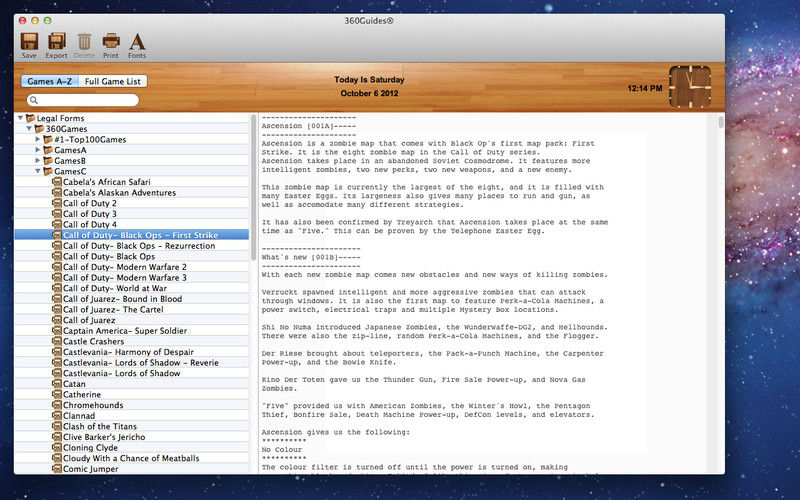Click the 360Games folder icon
The image size is (800, 500).
point(39,129)
